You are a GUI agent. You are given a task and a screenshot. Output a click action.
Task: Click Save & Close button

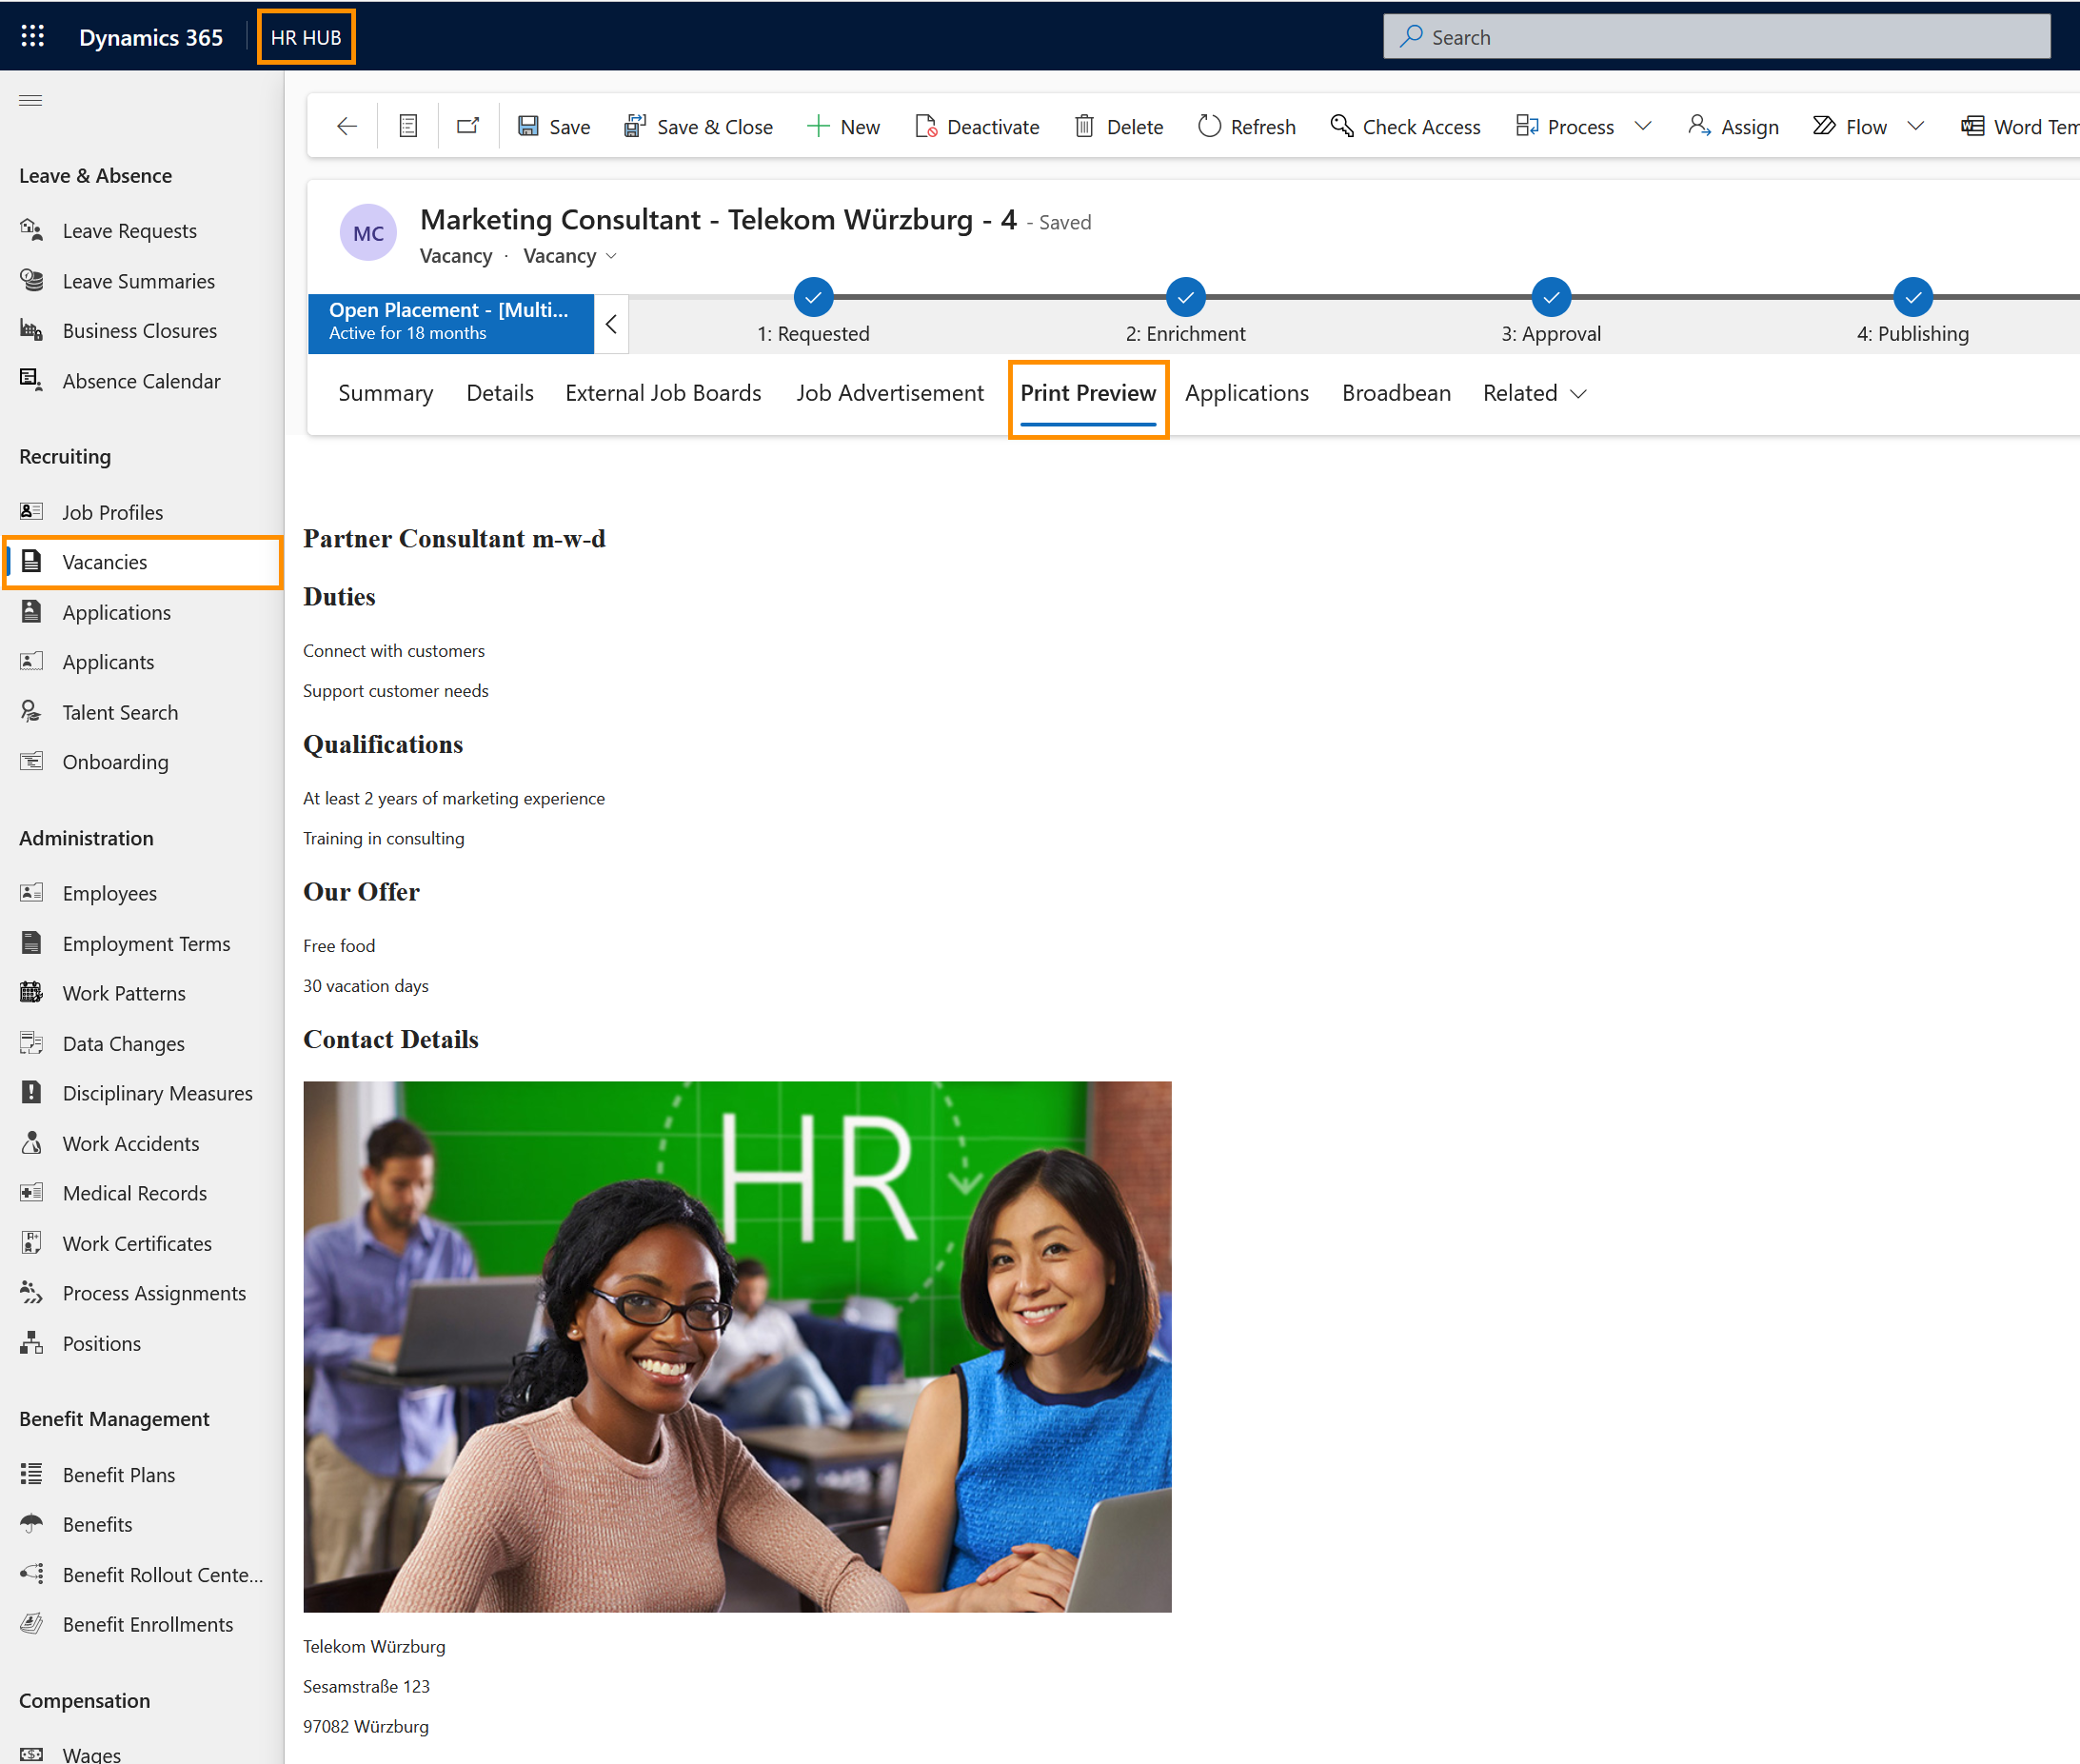coord(698,126)
